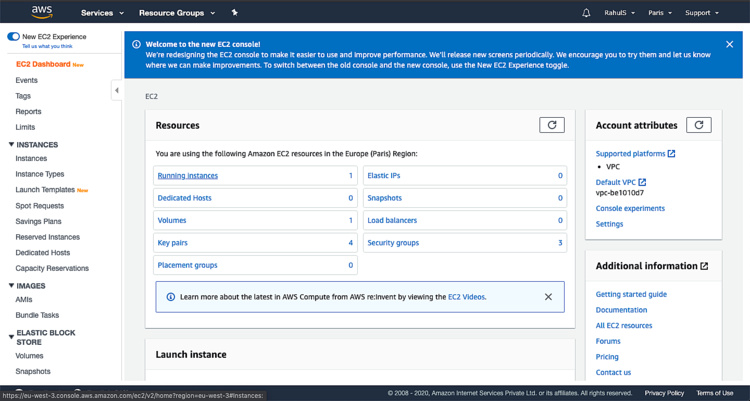Click the pin shortcut icon in top bar
This screenshot has height=401, width=750.
234,13
